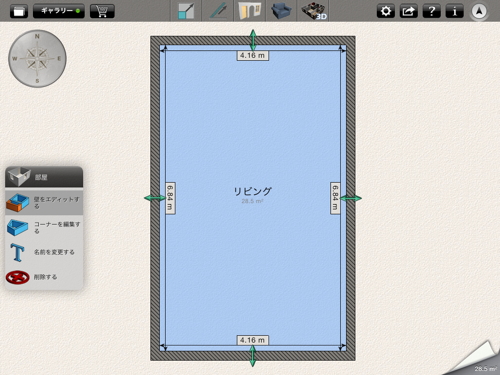Open help with question mark icon

click(432, 11)
